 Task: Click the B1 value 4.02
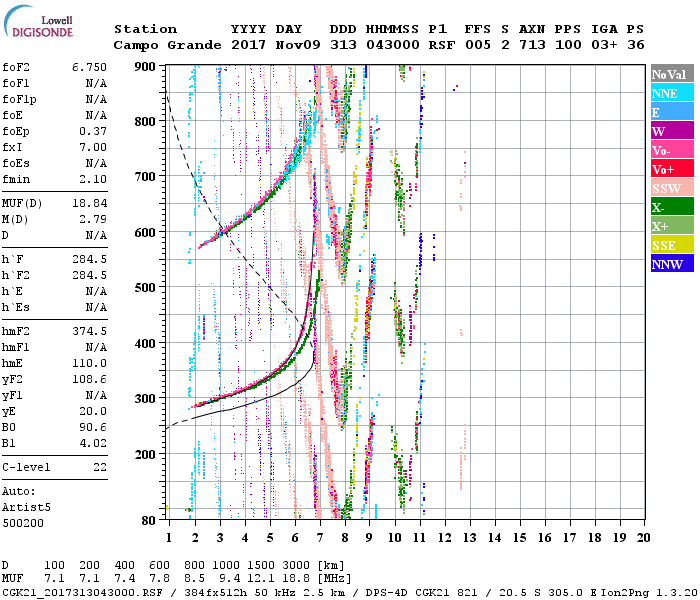[93, 444]
